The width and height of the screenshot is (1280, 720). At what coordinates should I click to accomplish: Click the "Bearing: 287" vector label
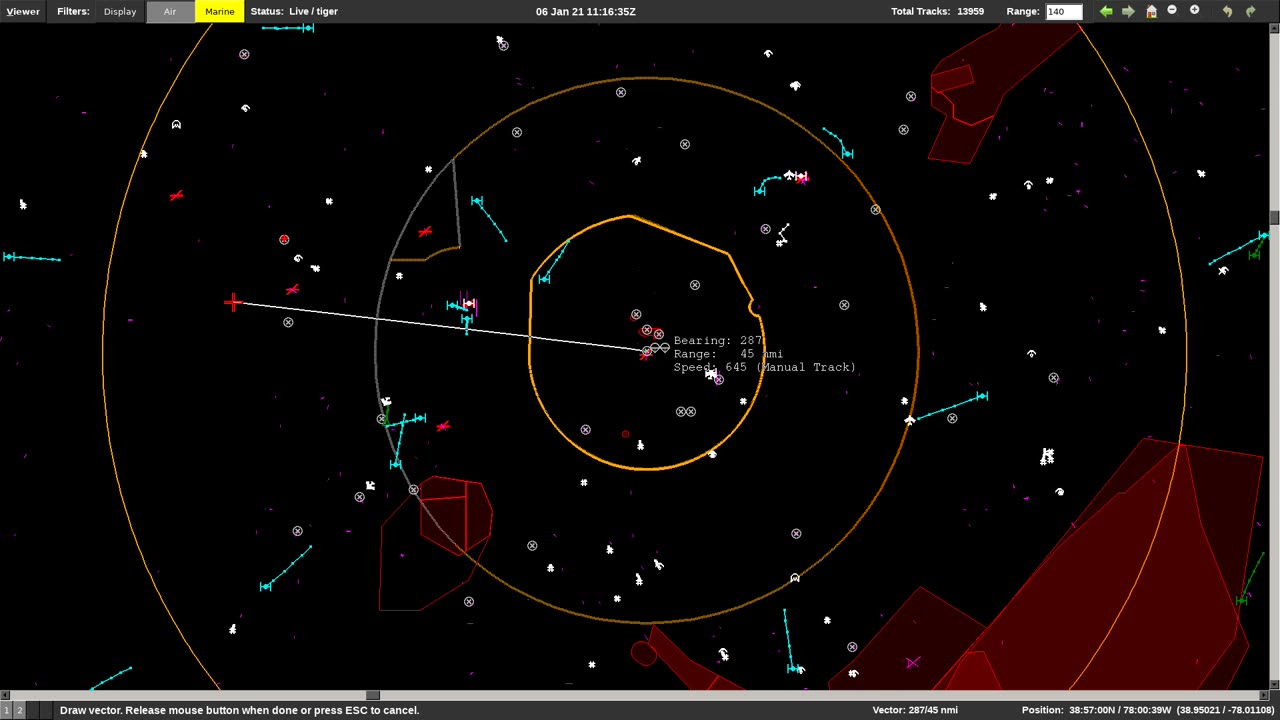click(718, 341)
